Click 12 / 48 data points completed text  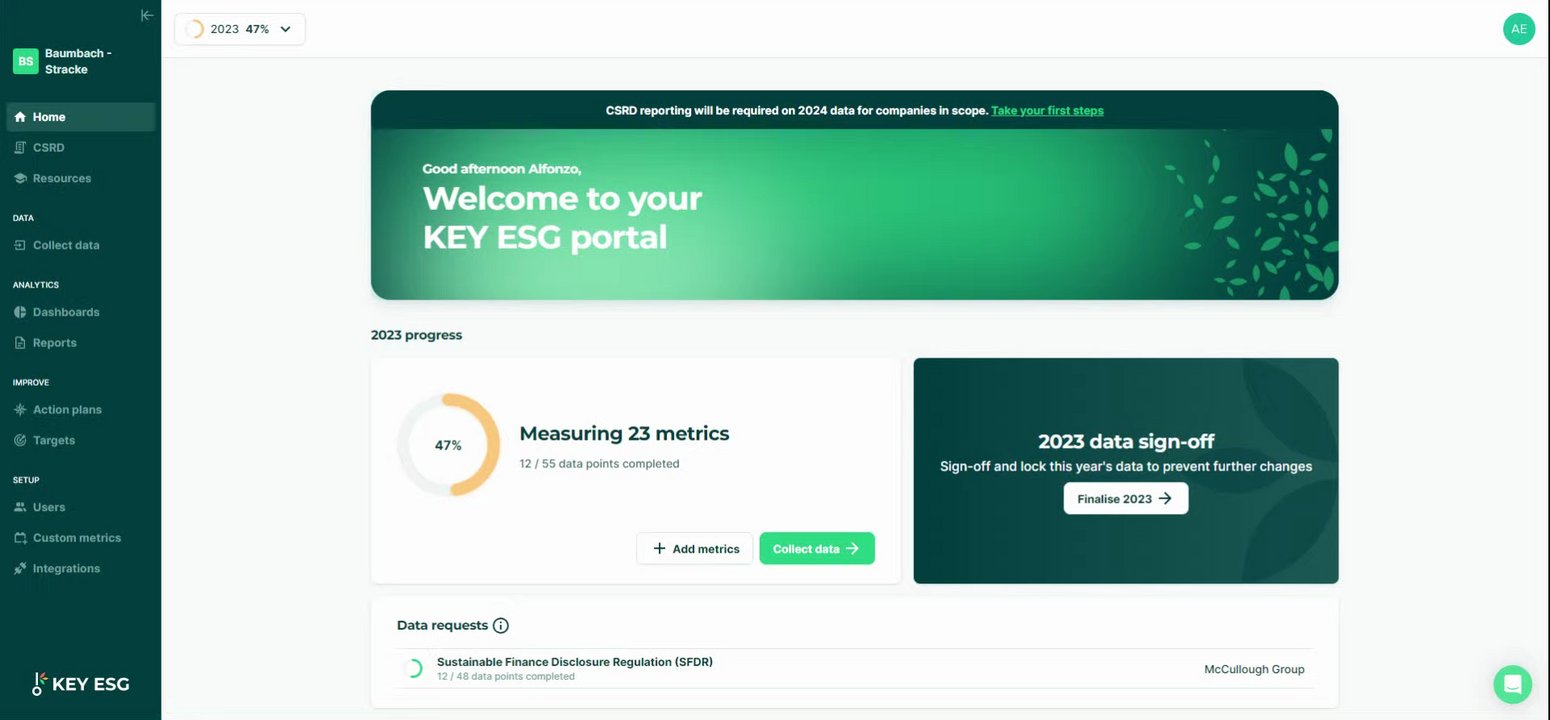point(505,676)
